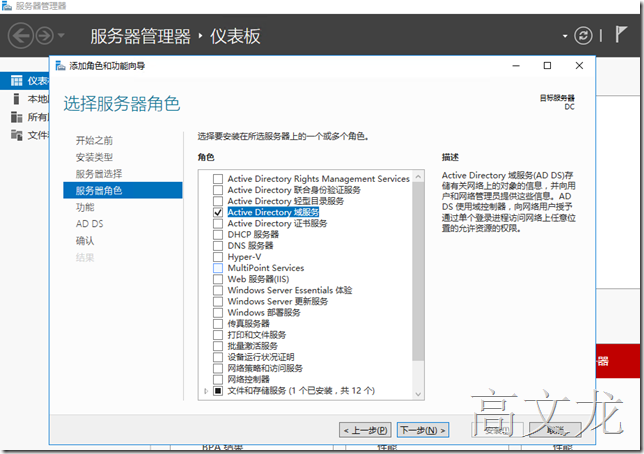Check the DNS 服务器 checkbox

(x=218, y=246)
